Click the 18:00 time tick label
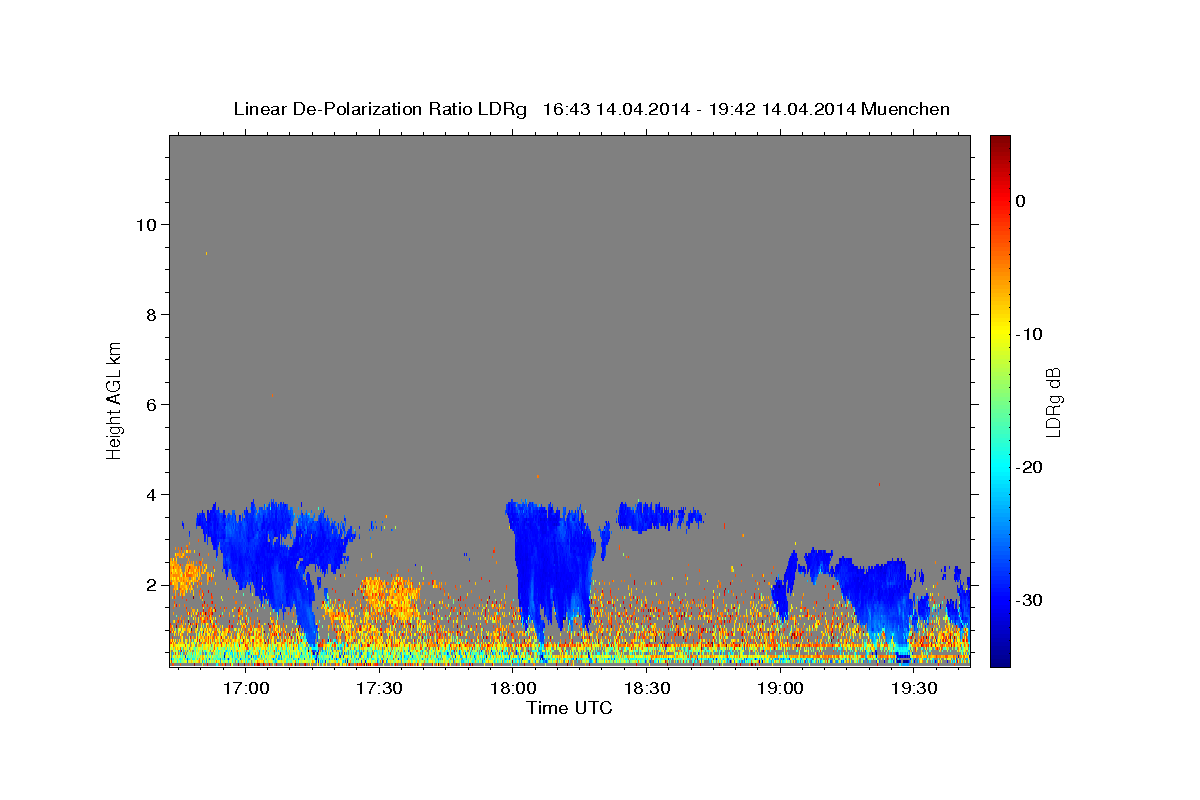 (x=512, y=688)
